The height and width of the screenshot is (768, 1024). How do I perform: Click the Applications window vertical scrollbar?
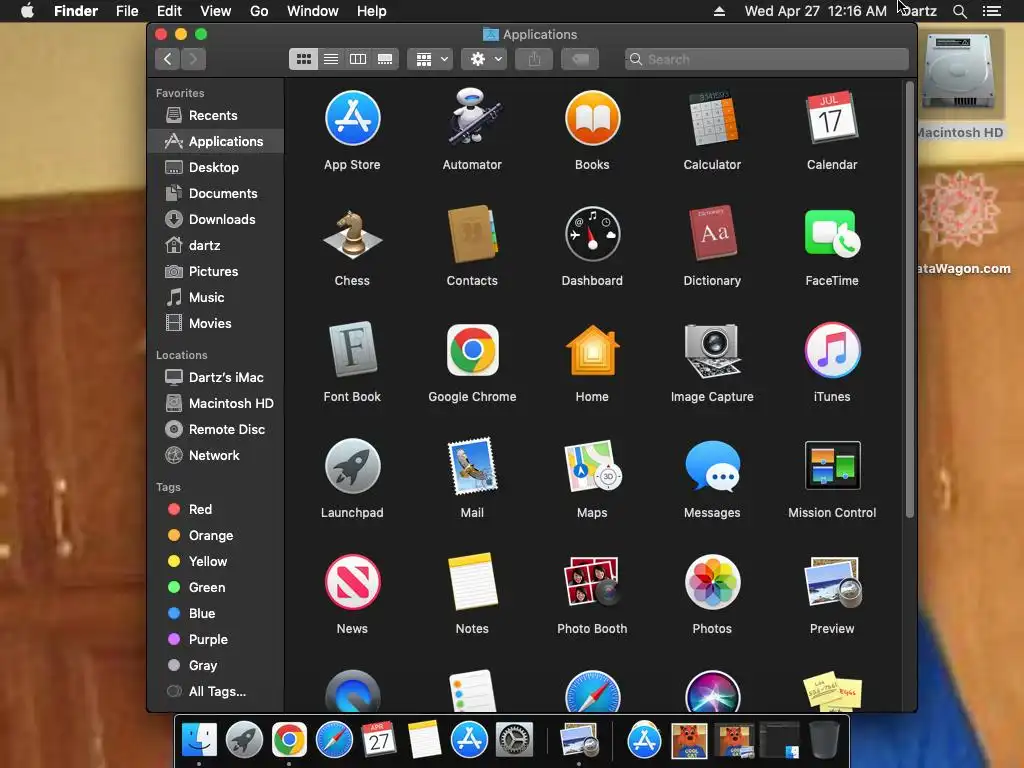910,300
